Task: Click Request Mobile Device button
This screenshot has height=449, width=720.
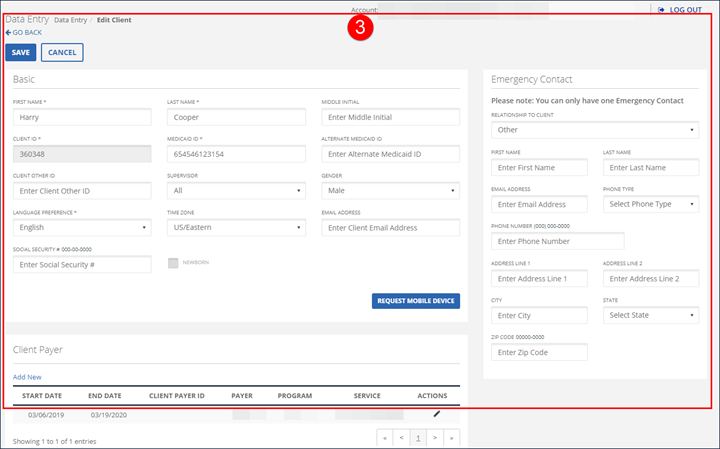Action: [416, 301]
